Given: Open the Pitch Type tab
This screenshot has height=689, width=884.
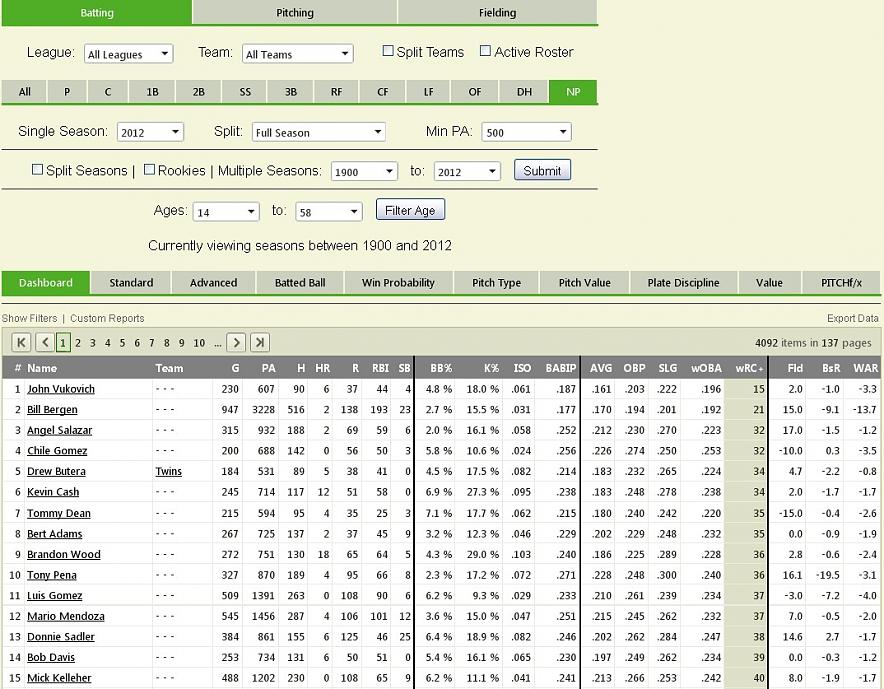Looking at the screenshot, I should point(496,282).
